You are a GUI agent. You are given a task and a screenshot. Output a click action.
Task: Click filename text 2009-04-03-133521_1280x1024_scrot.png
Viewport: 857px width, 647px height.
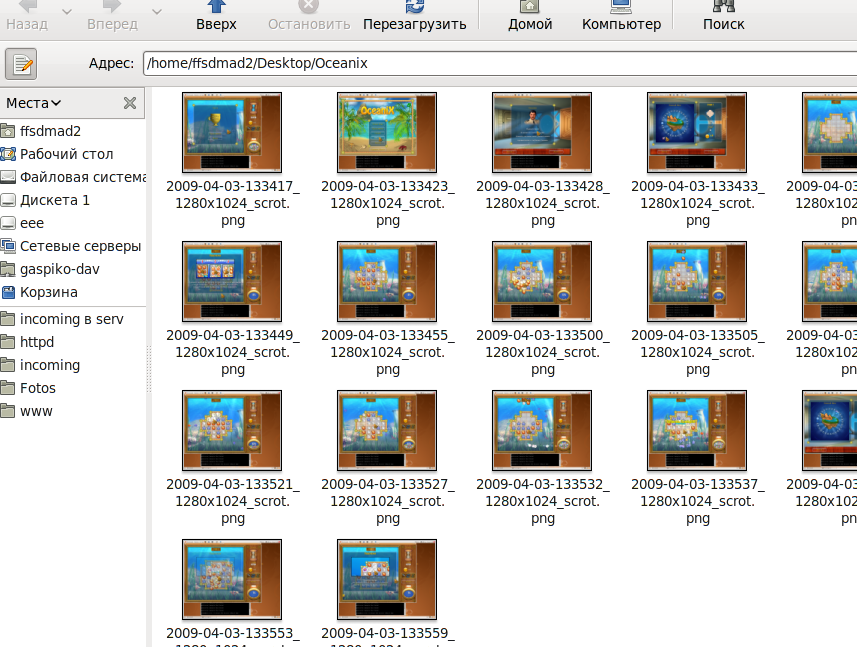(233, 502)
